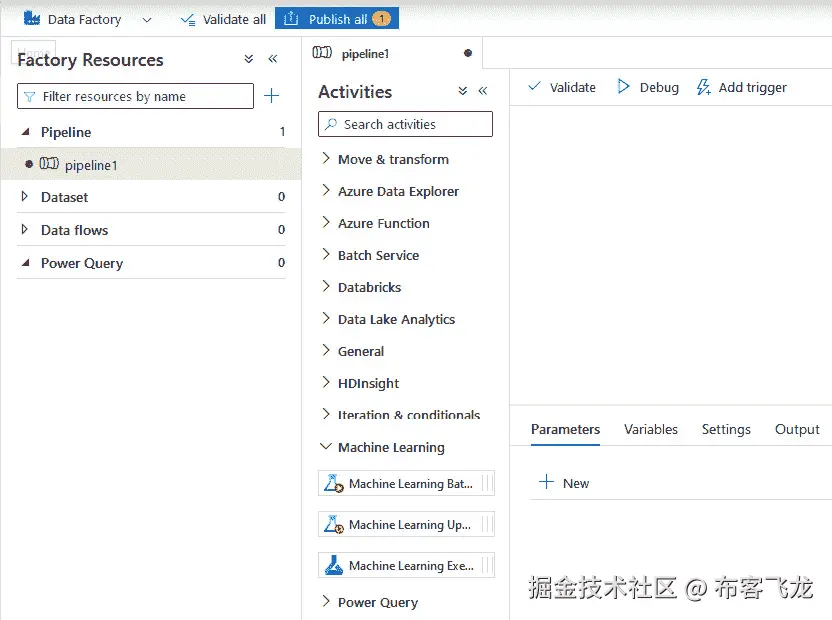The height and width of the screenshot is (620, 832).
Task: Expand the Data flows tree section
Action: tap(24, 229)
